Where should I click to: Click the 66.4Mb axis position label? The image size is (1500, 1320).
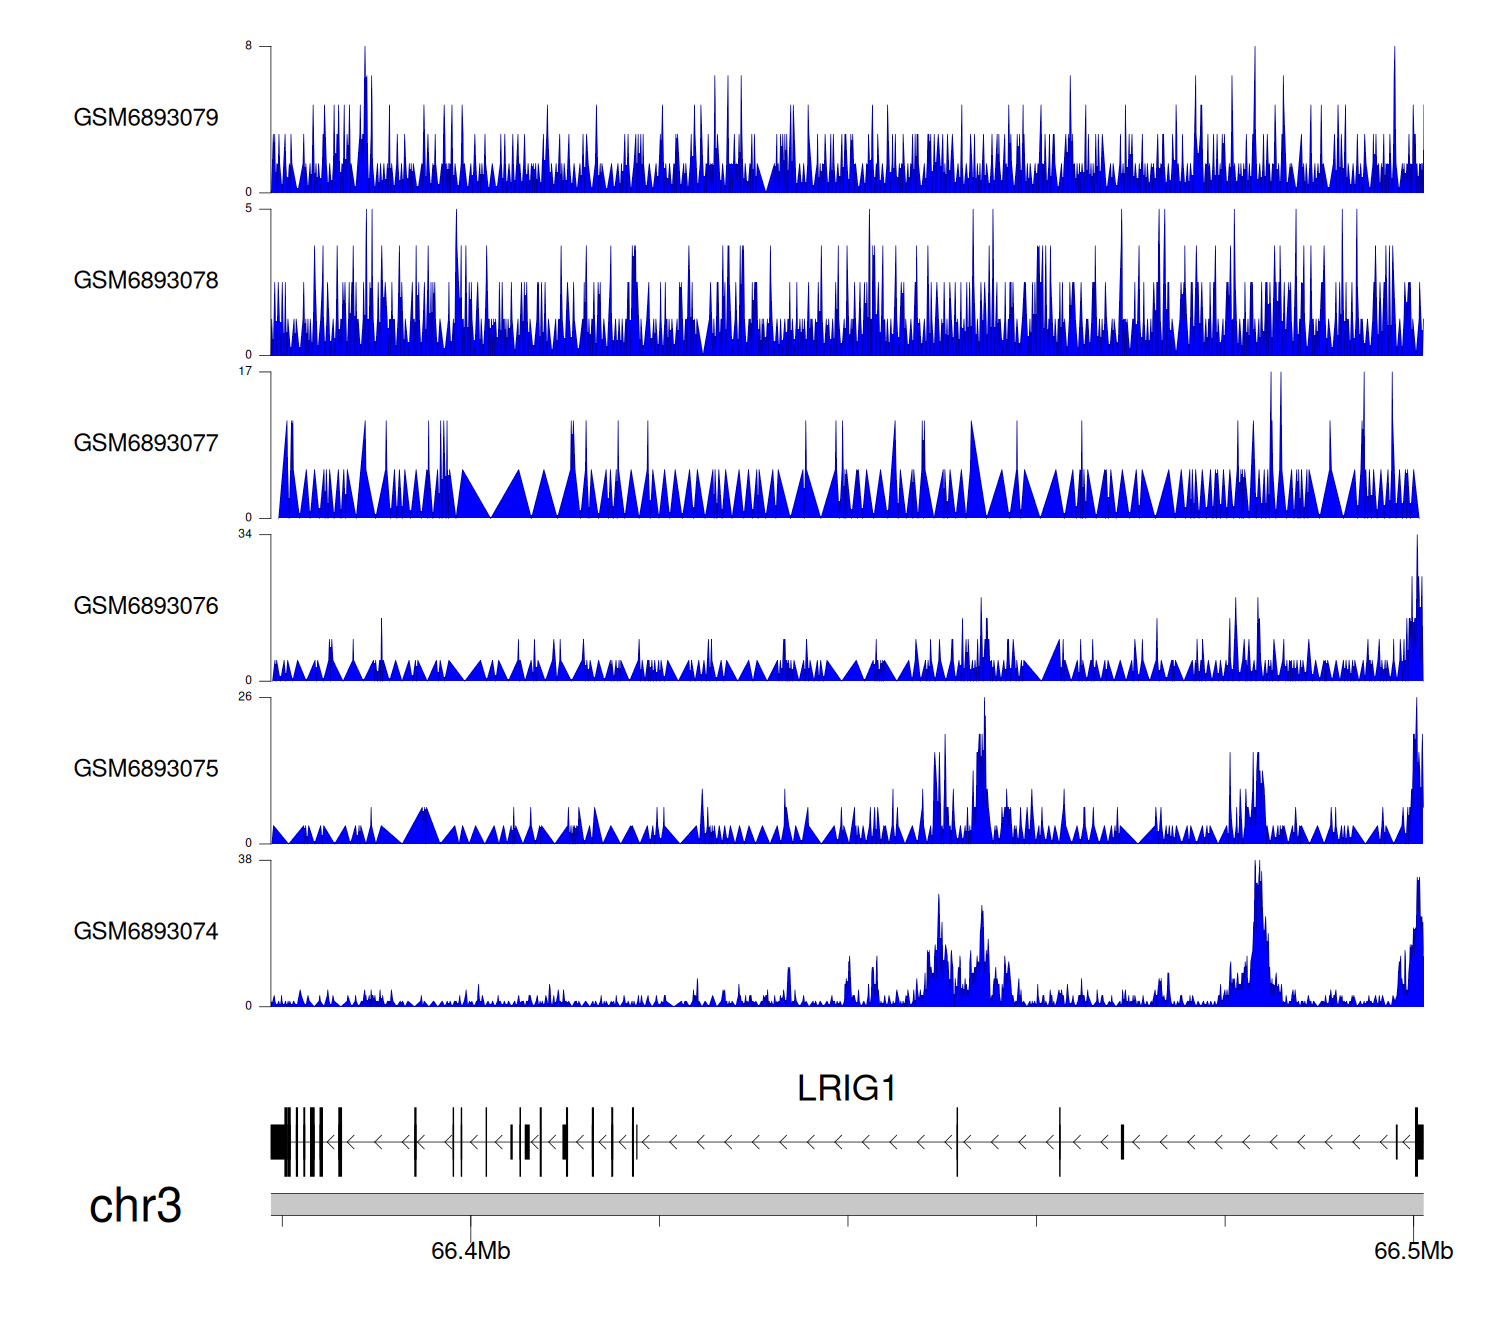click(470, 1252)
